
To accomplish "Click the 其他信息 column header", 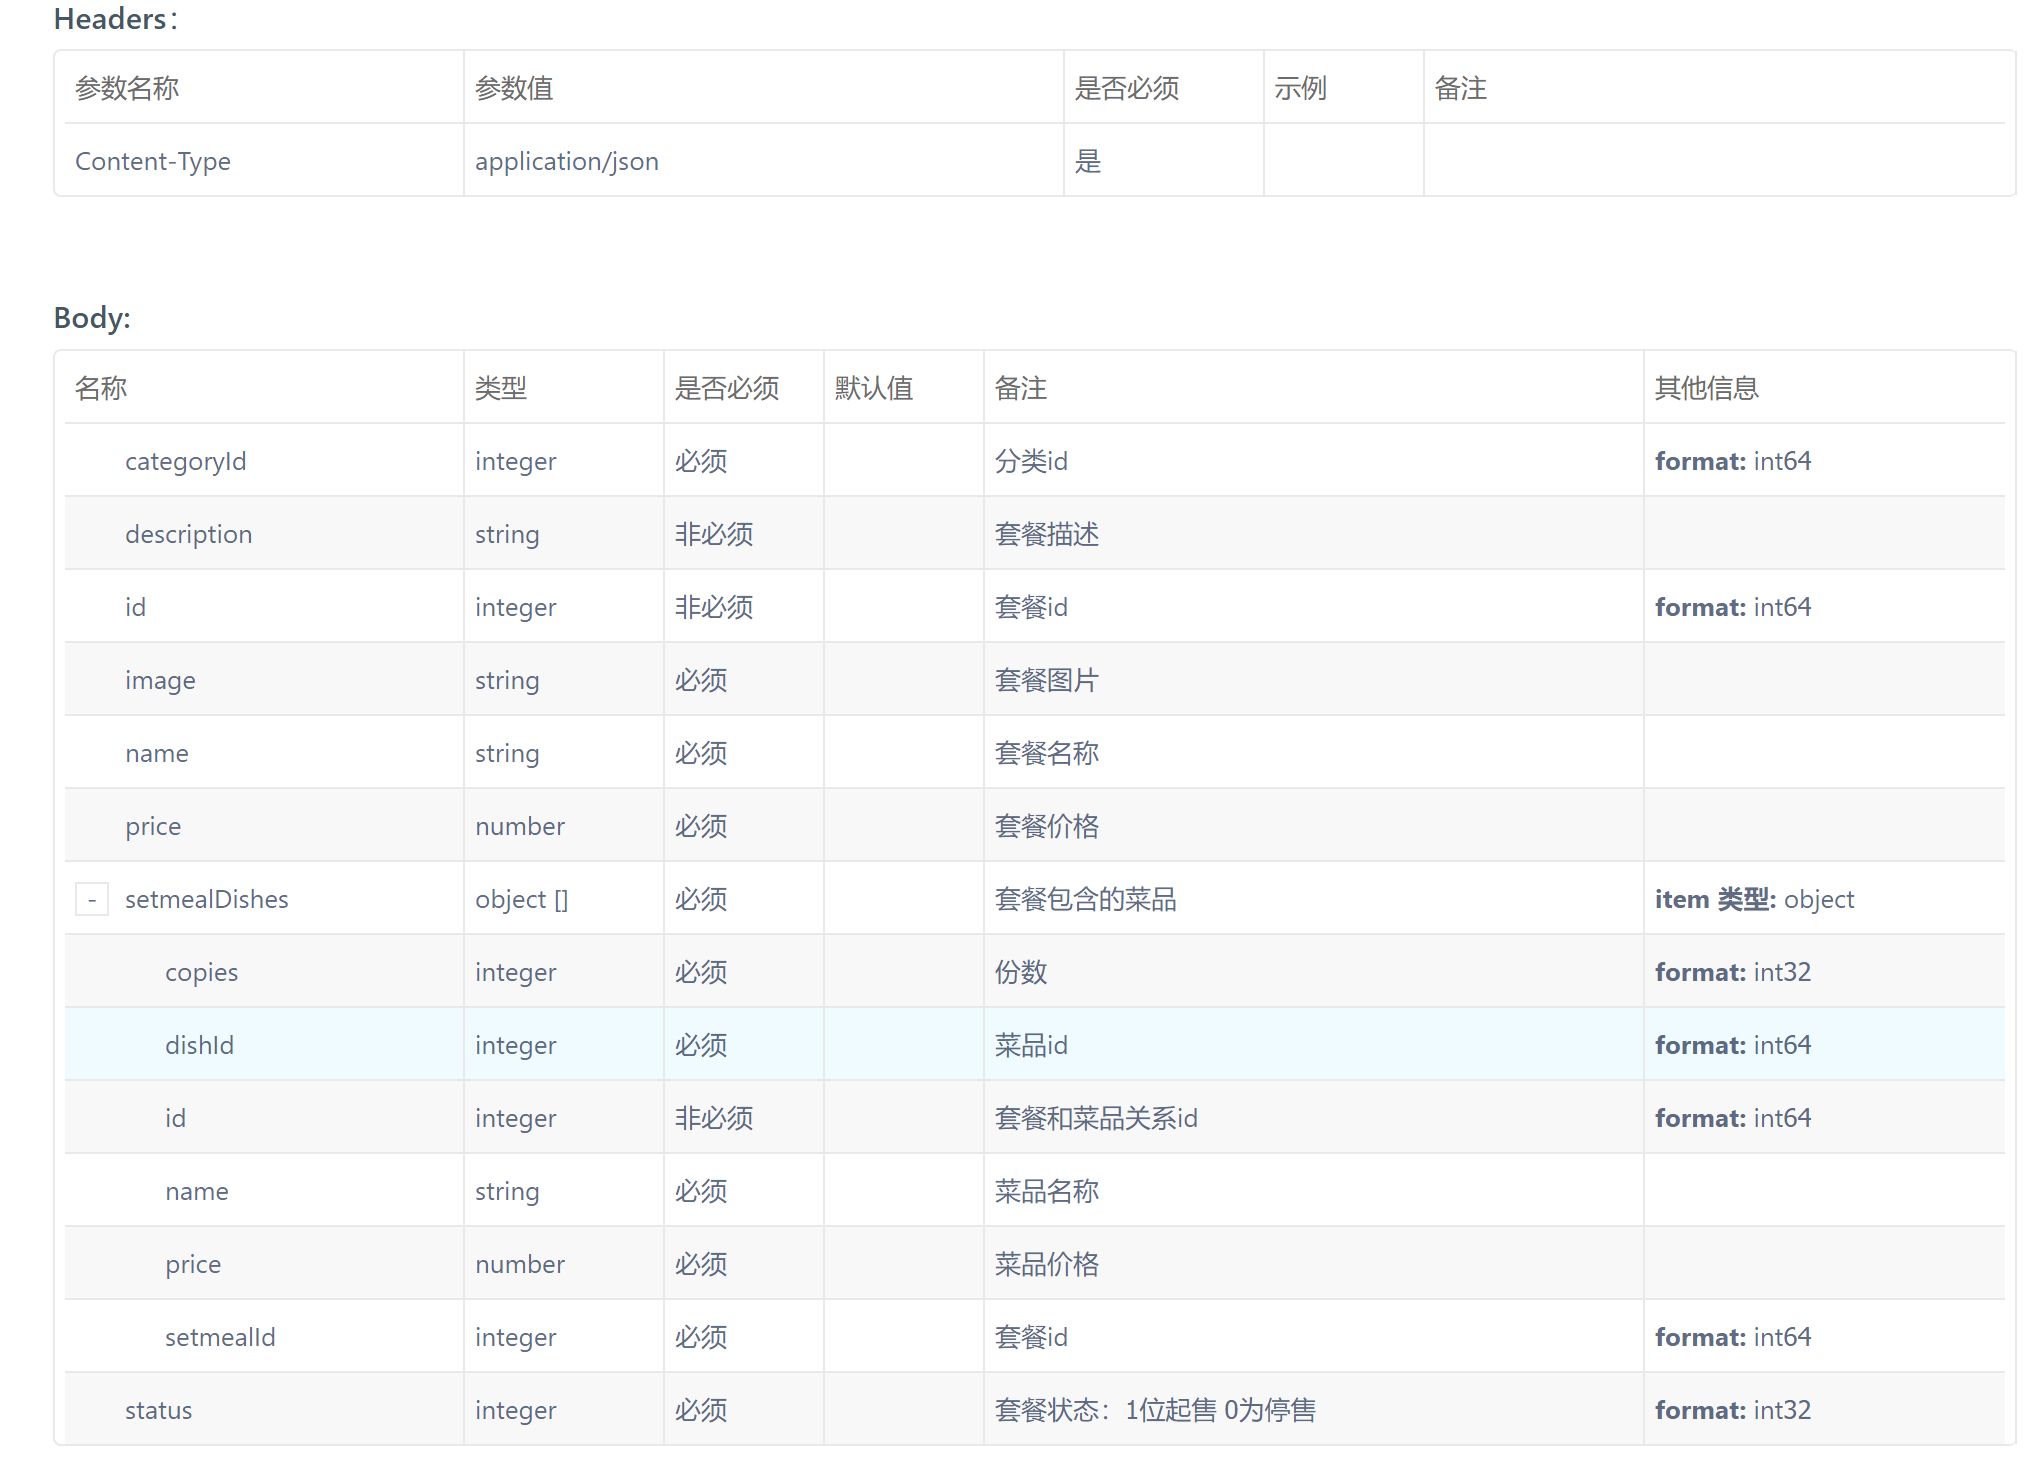I will point(1706,388).
